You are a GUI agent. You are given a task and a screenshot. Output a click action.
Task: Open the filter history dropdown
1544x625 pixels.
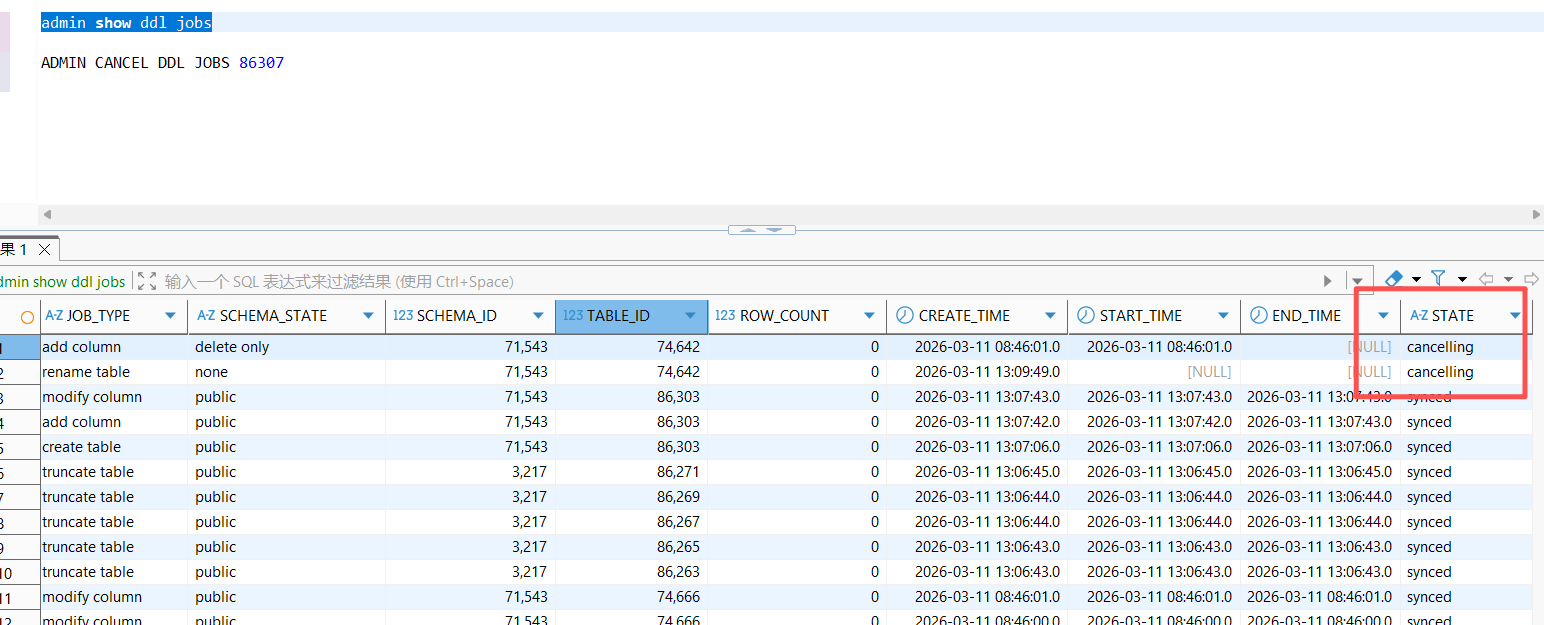[1357, 281]
